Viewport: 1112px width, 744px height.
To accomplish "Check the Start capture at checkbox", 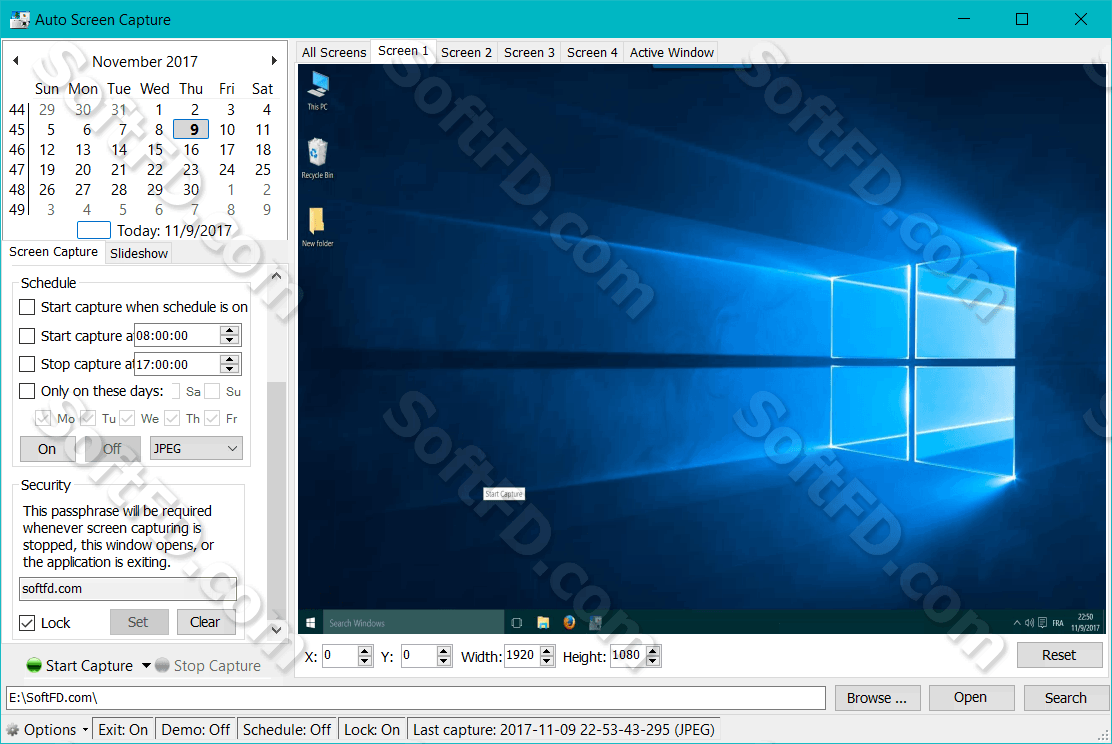I will pos(27,335).
